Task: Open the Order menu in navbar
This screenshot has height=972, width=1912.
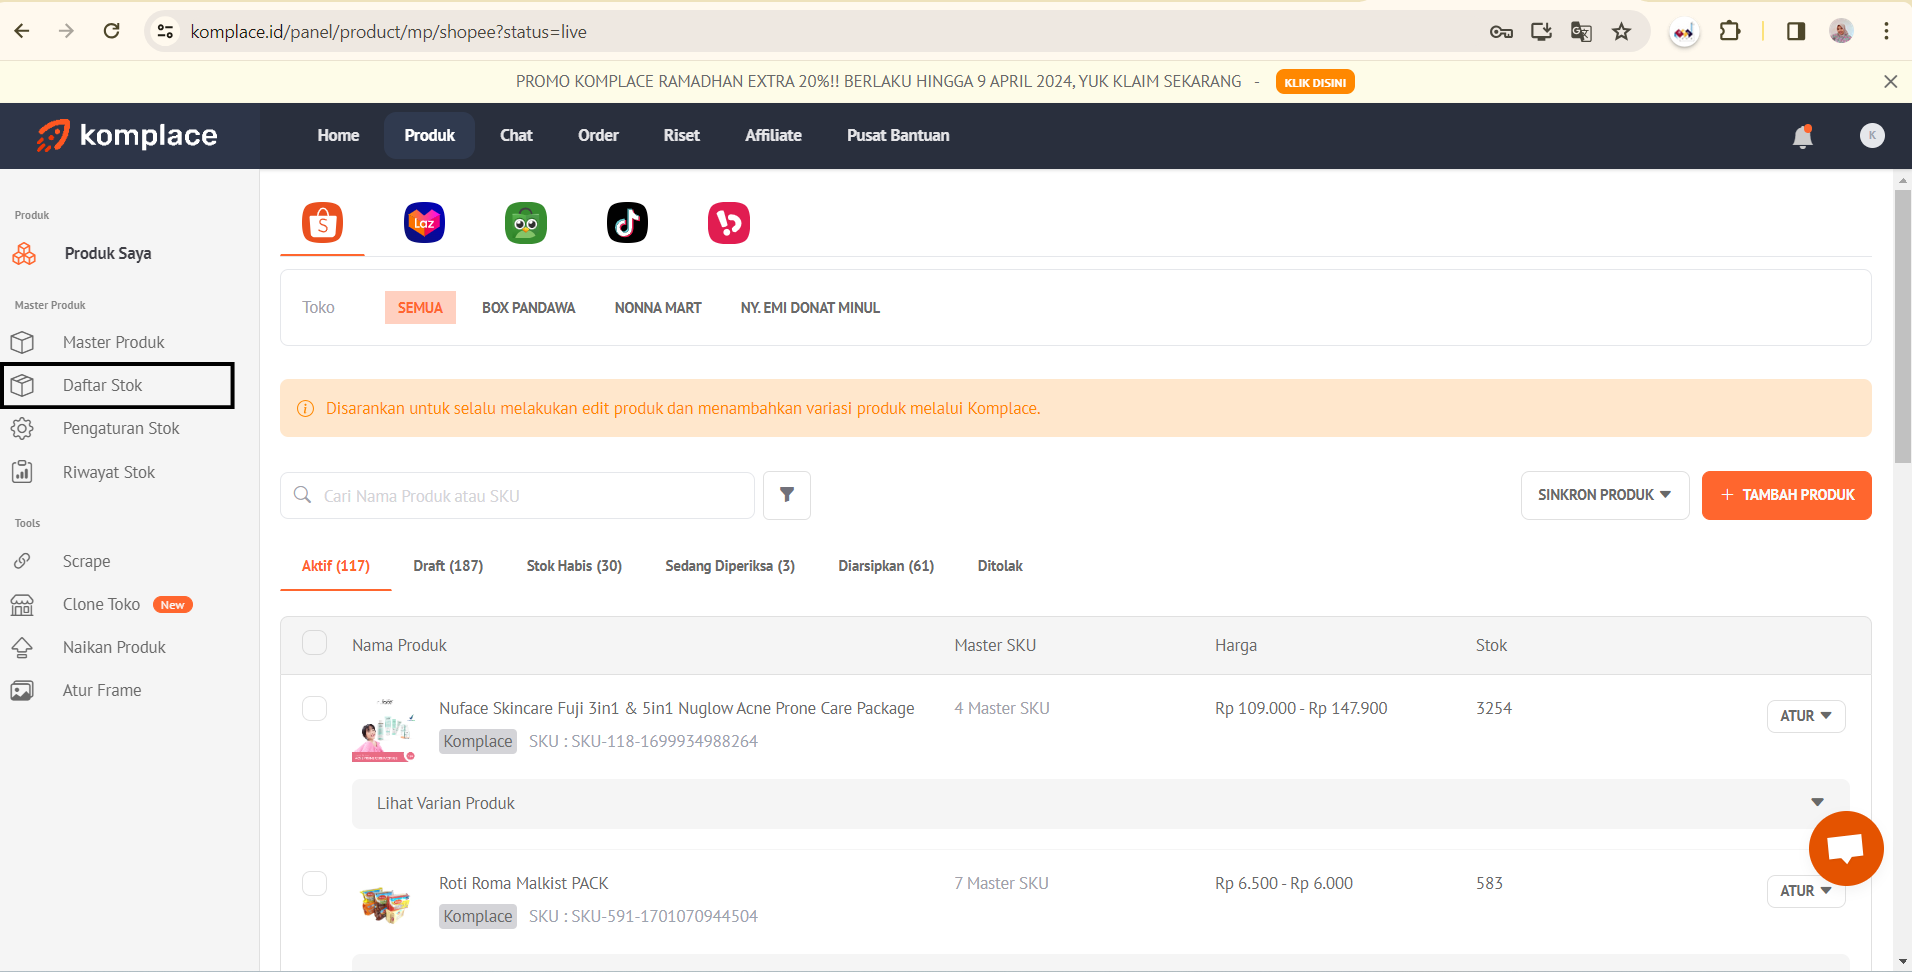Action: tap(598, 135)
